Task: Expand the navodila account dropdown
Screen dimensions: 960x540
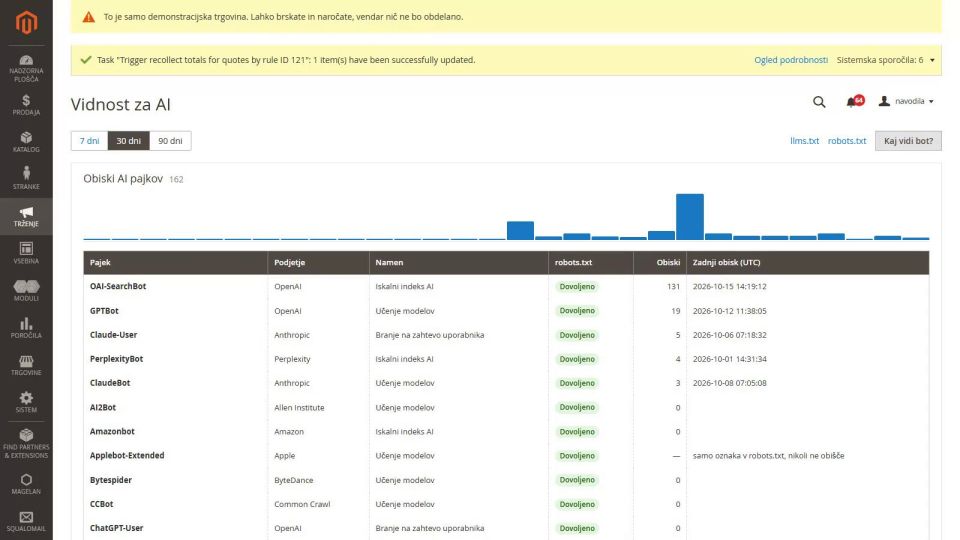Action: tap(906, 101)
